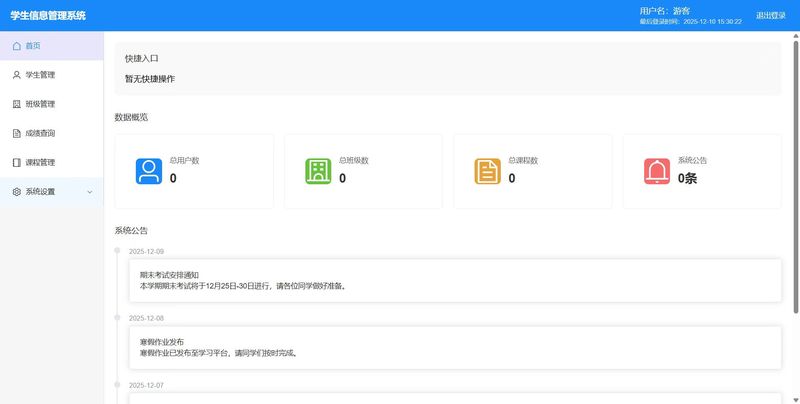The width and height of the screenshot is (800, 404).
Task: Select 班级管理 from the sidebar
Action: coord(40,104)
